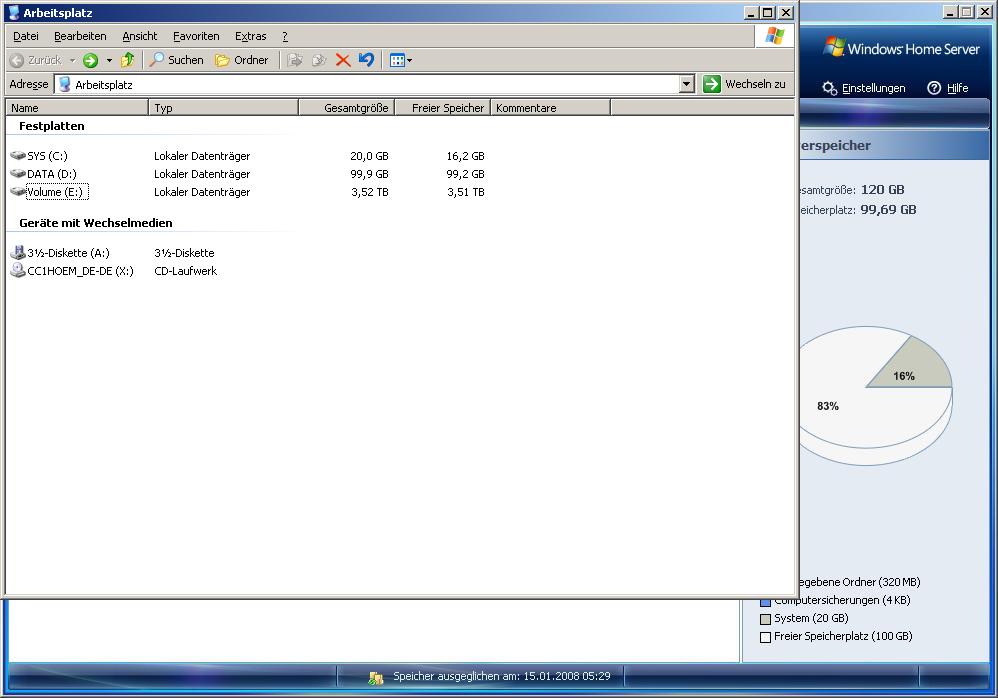This screenshot has width=998, height=698.
Task: Open the Favoriten menu
Action: pos(196,36)
